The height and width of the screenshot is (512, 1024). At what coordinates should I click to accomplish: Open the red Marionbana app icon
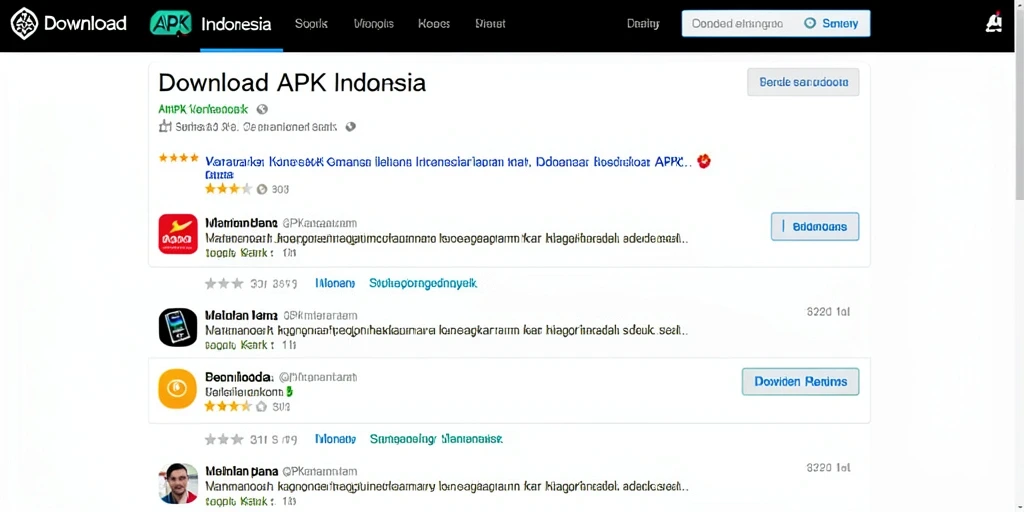click(178, 234)
